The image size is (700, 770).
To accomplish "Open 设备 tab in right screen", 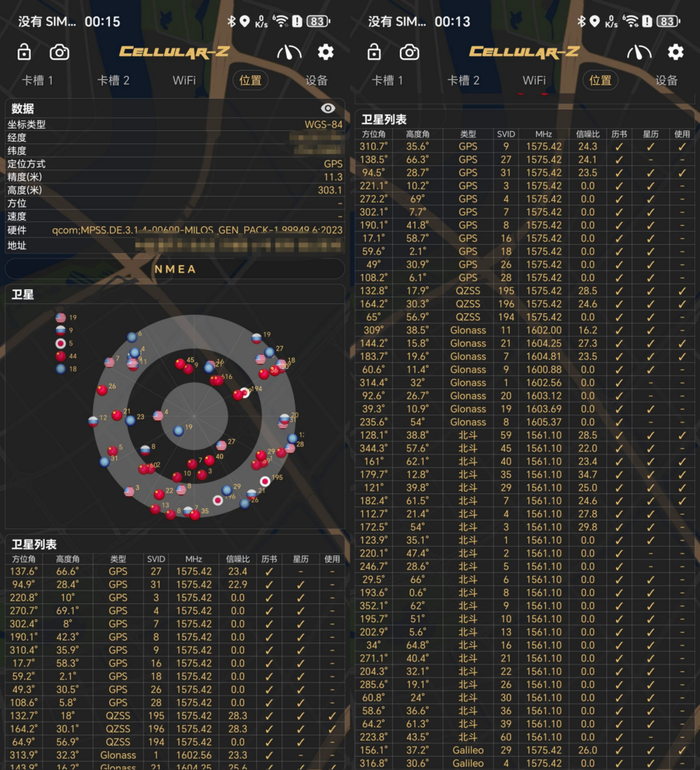I will coord(666,80).
